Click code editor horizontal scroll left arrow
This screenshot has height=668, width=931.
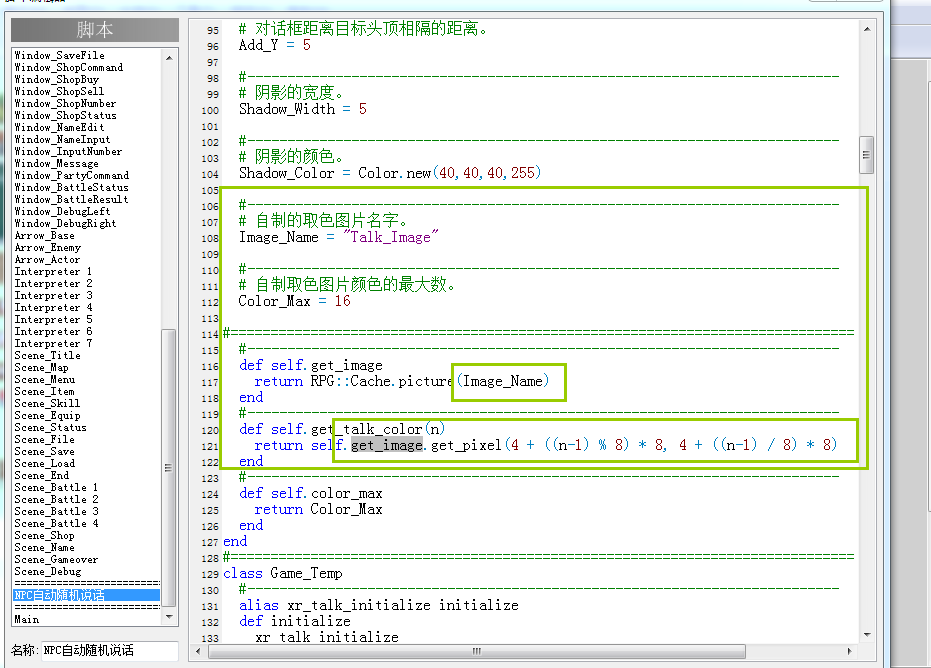click(198, 651)
